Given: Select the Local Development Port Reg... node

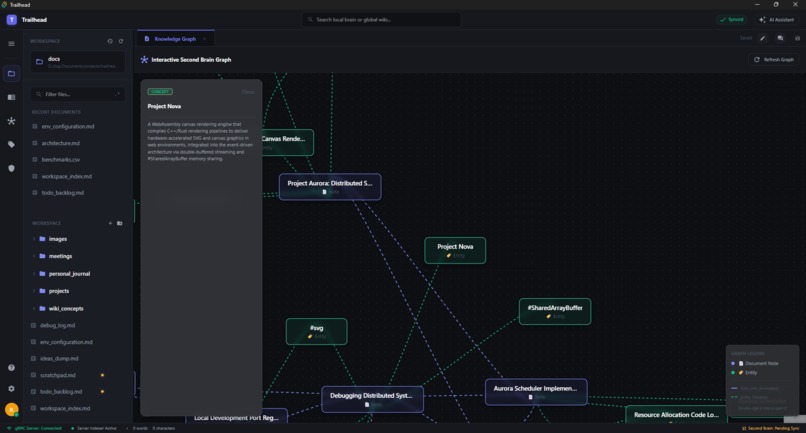Looking at the screenshot, I should (236, 417).
